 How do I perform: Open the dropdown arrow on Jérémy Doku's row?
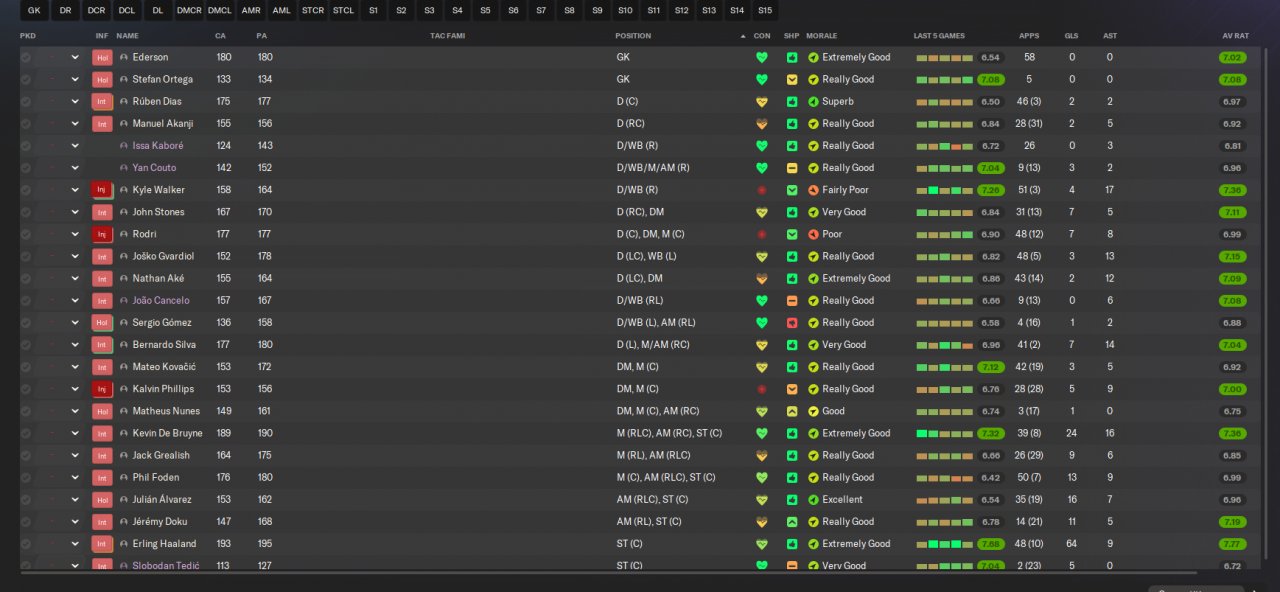pos(75,522)
